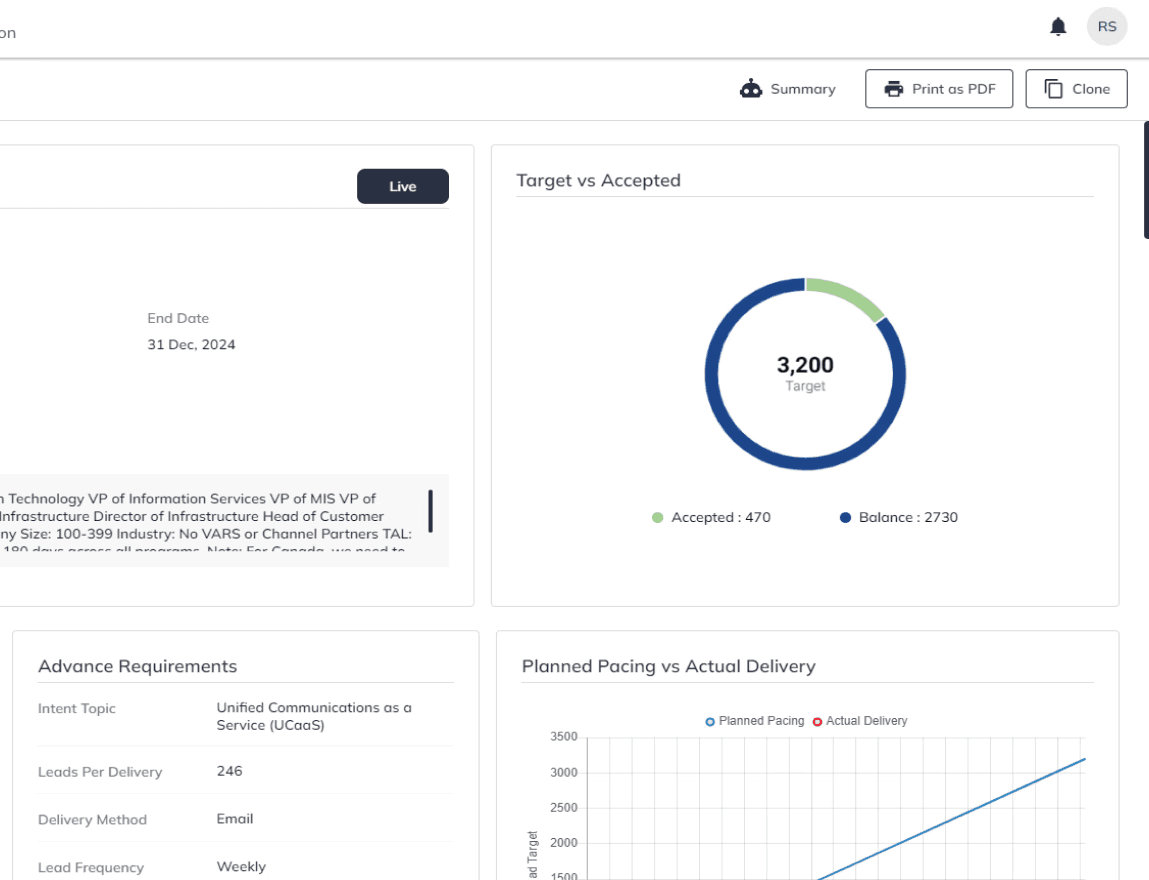
Task: Click the Delivery Method label
Action: [92, 819]
